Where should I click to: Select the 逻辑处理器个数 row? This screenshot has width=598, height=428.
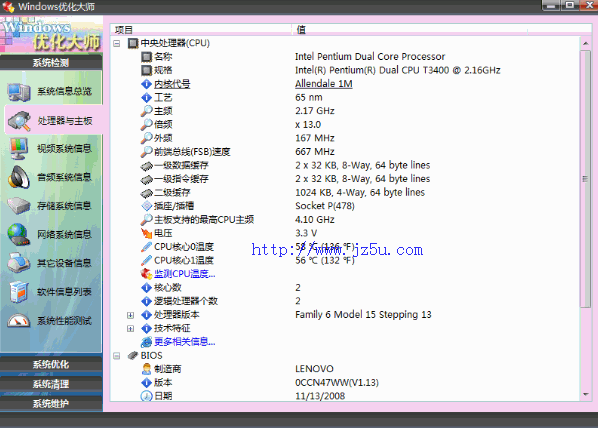pos(345,301)
